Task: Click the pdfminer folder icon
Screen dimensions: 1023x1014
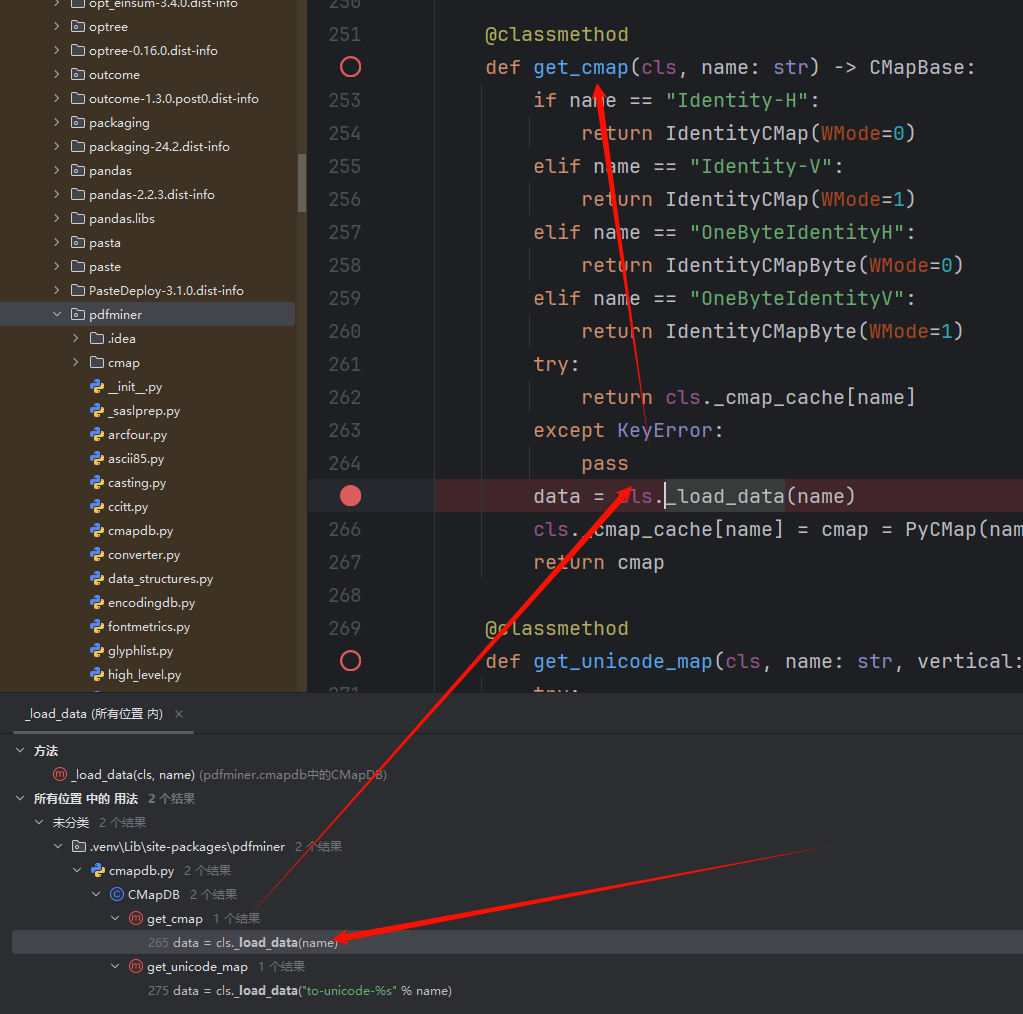Action: pyautogui.click(x=78, y=315)
